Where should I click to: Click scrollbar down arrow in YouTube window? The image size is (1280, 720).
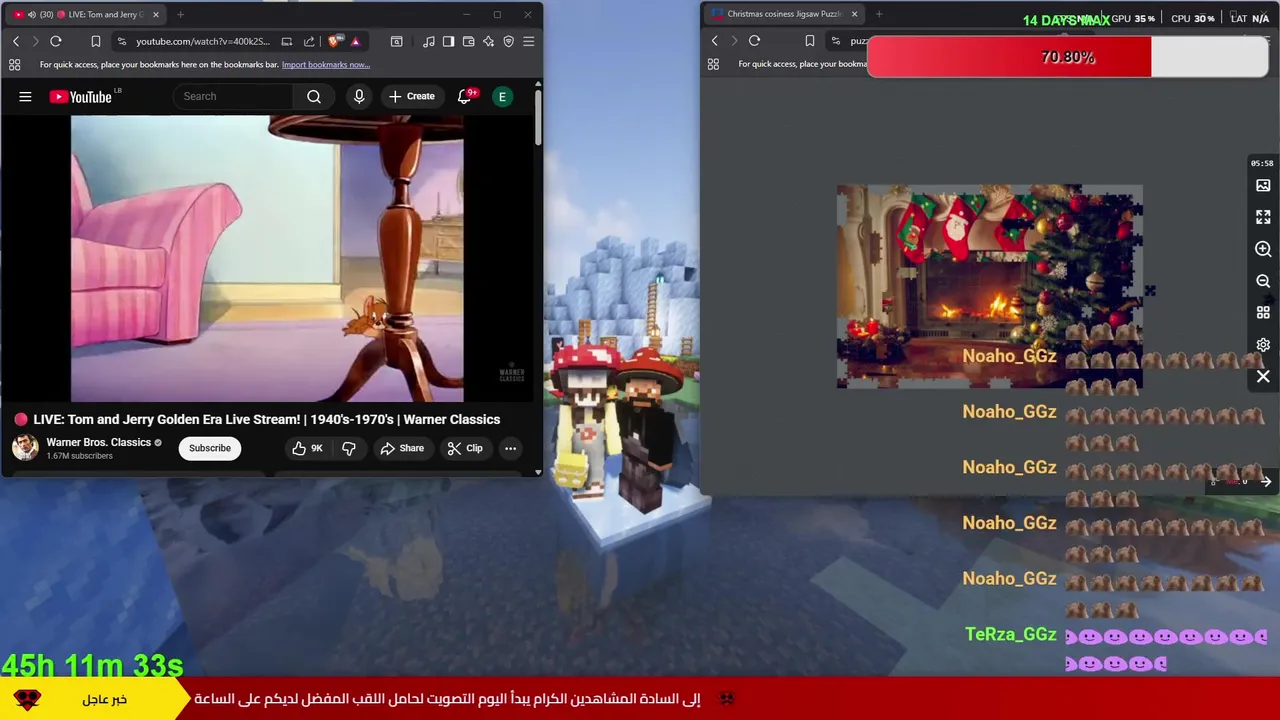click(538, 472)
